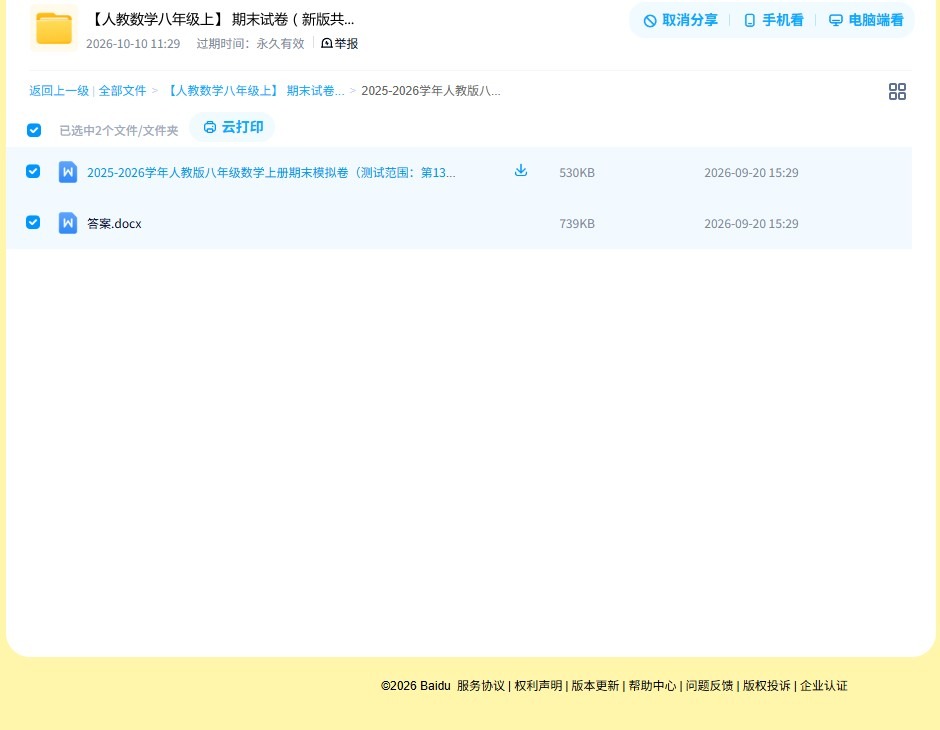This screenshot has width=940, height=730.
Task: Switch to grid view layout
Action: click(x=897, y=92)
